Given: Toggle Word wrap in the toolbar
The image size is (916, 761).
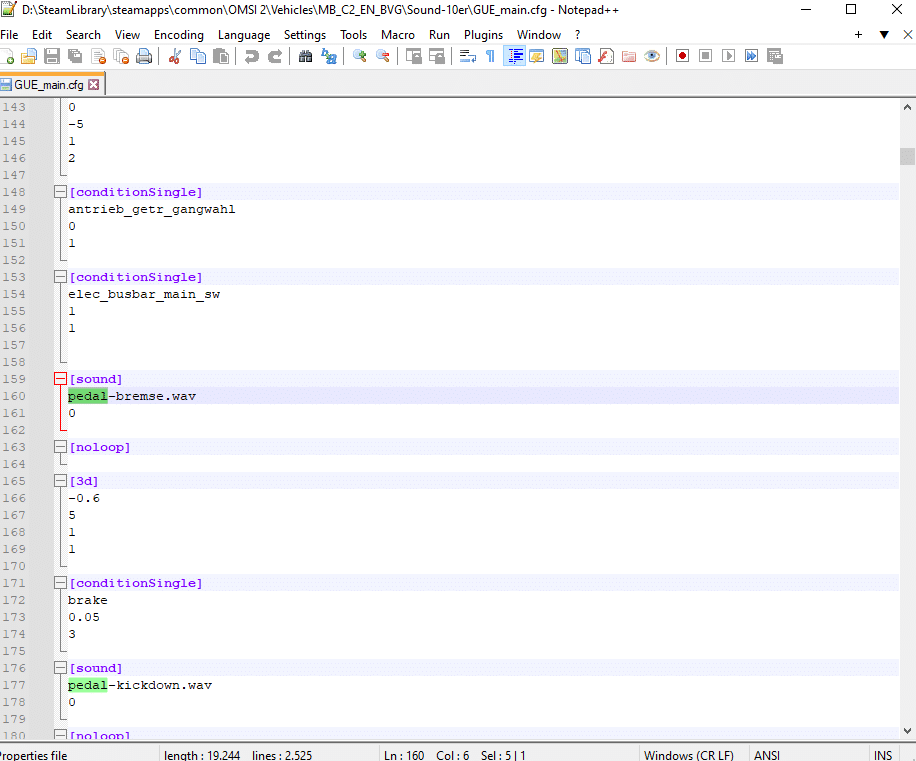Looking at the screenshot, I should tap(467, 57).
